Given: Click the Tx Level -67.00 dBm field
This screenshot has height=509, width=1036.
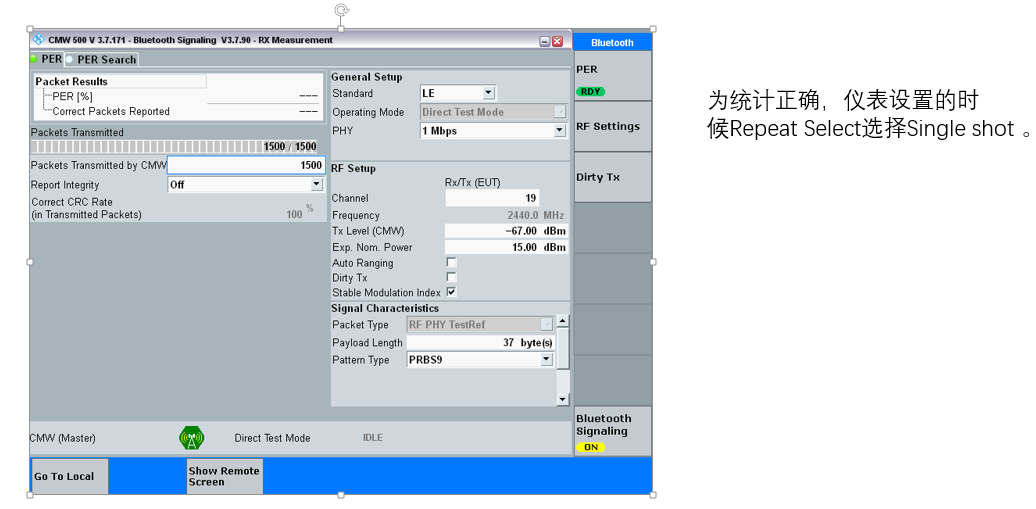Looking at the screenshot, I should (x=506, y=231).
